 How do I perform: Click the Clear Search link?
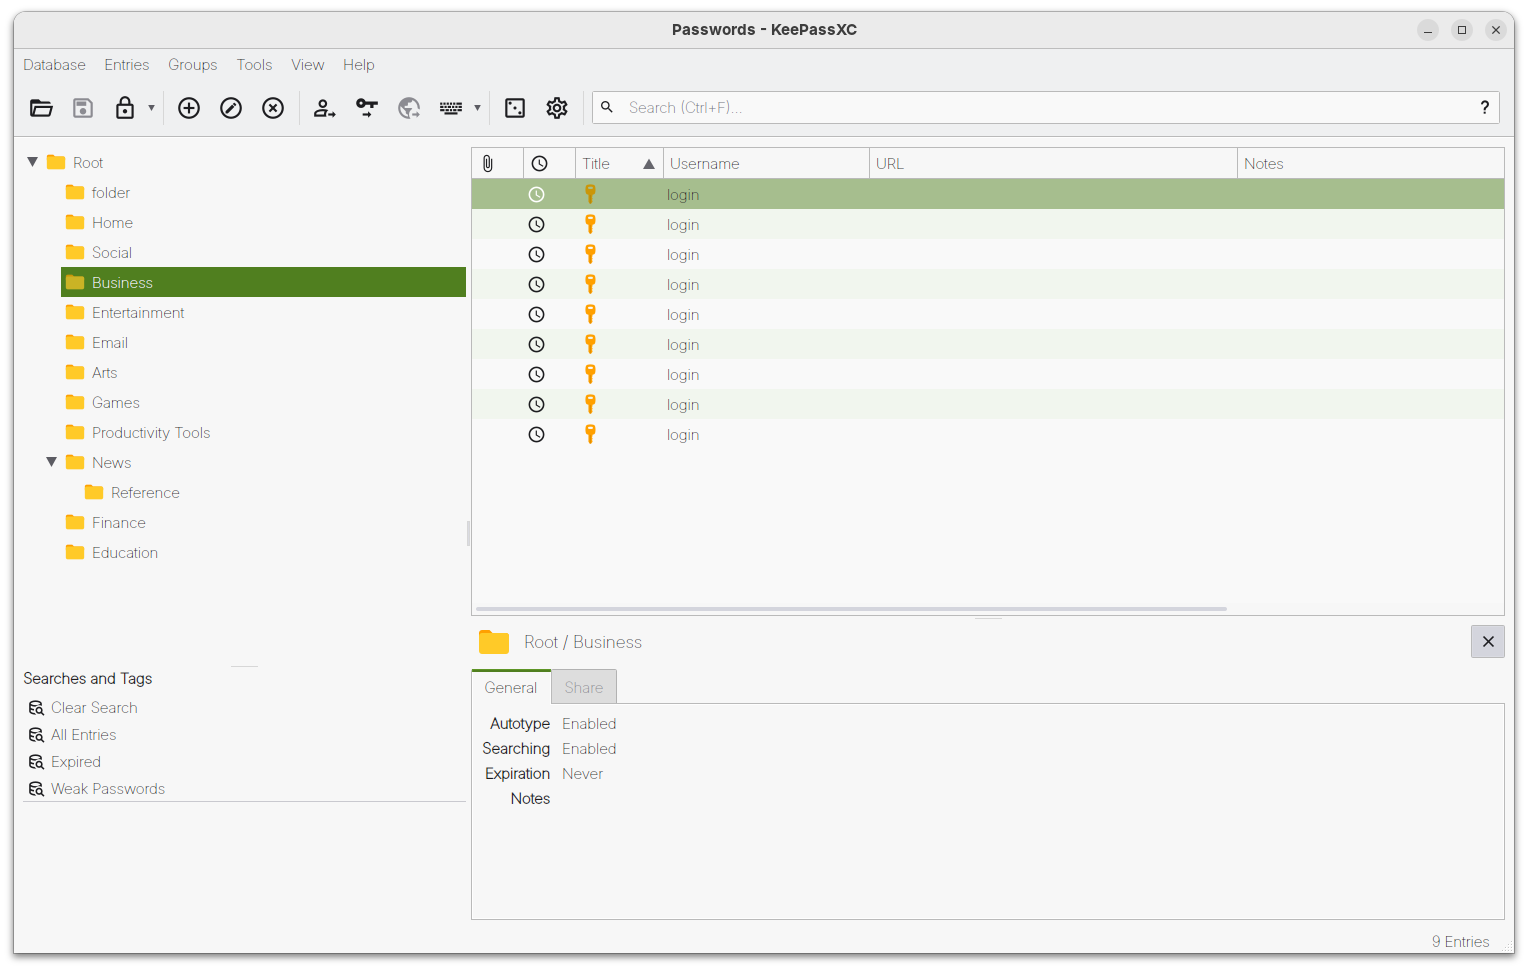tap(94, 708)
